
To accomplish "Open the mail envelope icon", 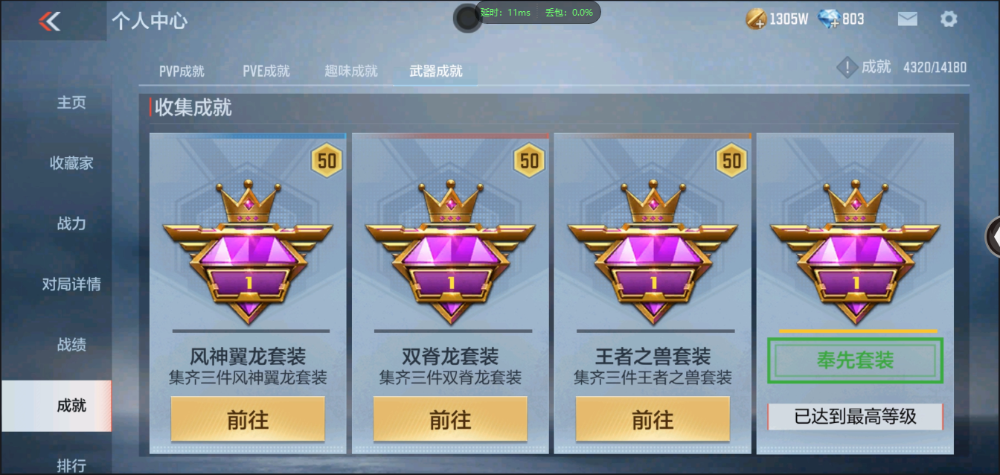I will click(907, 19).
